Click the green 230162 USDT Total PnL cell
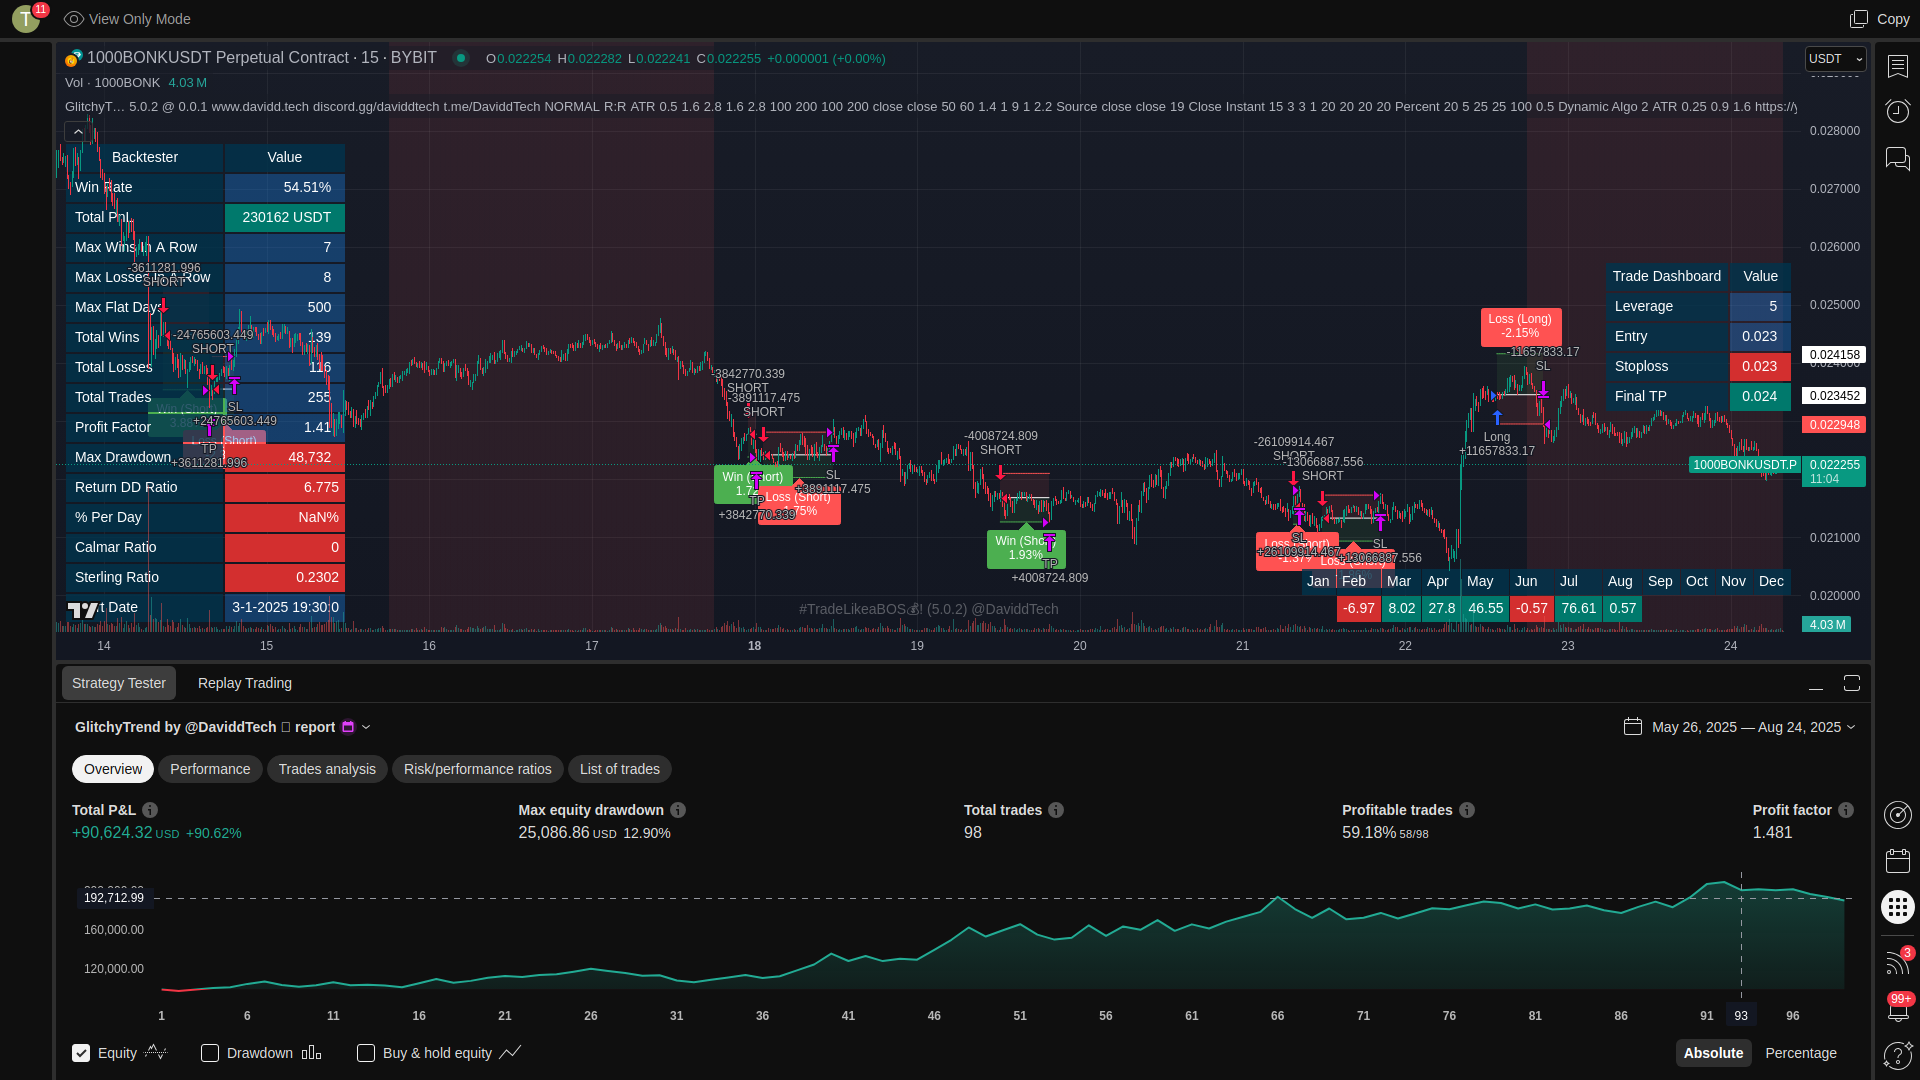The image size is (1920, 1080). click(x=285, y=217)
